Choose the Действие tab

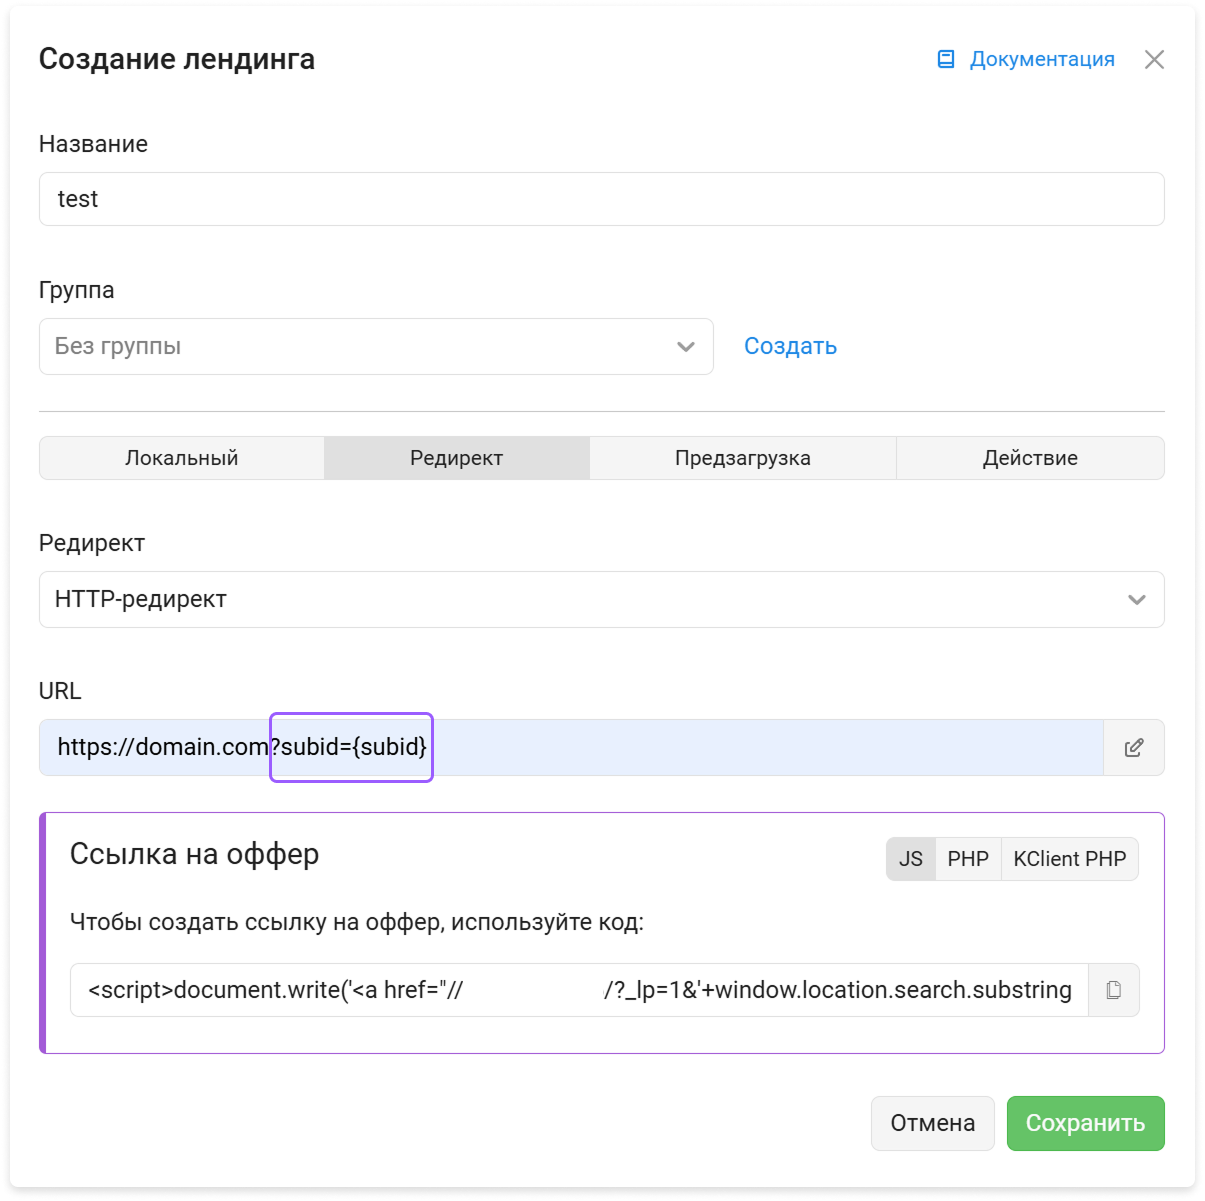coord(1030,458)
